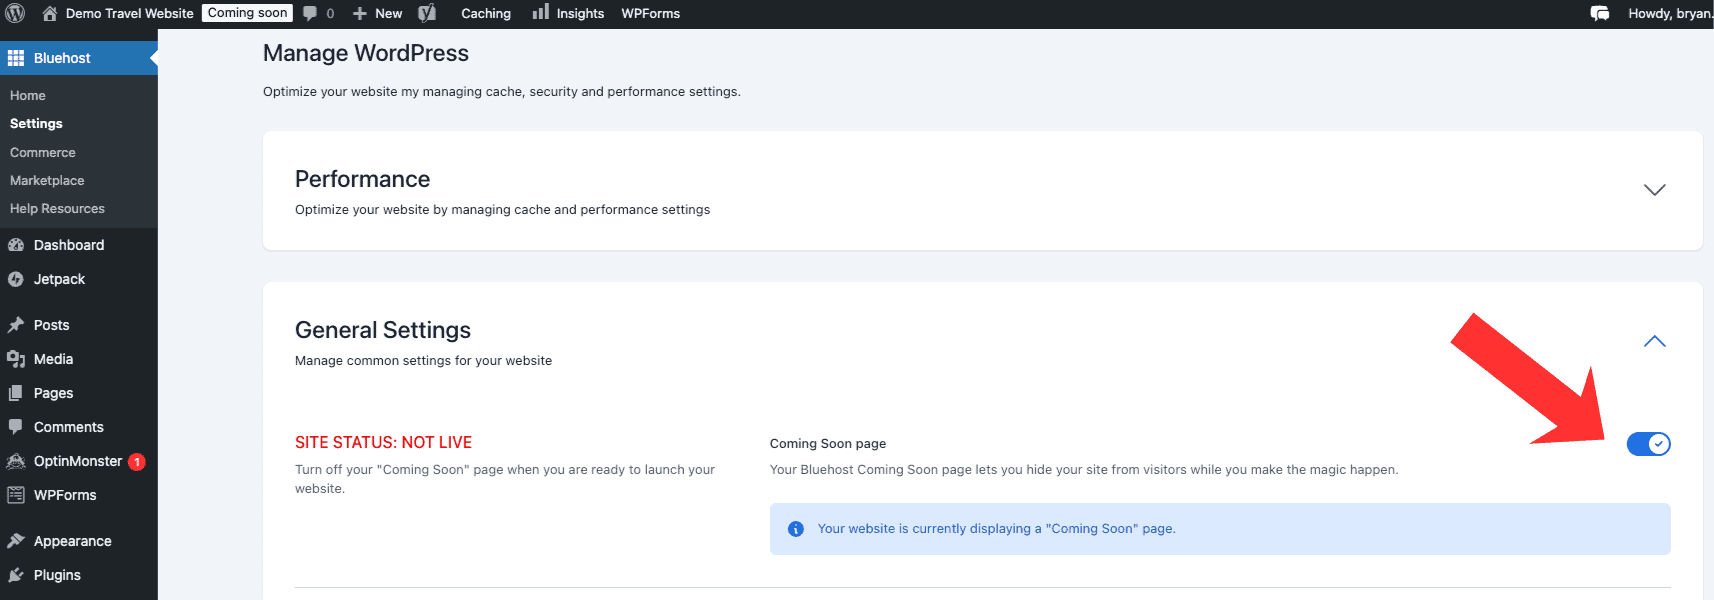The height and width of the screenshot is (600, 1714).
Task: Open Commerce in Bluehost submenu
Action: coord(43,152)
